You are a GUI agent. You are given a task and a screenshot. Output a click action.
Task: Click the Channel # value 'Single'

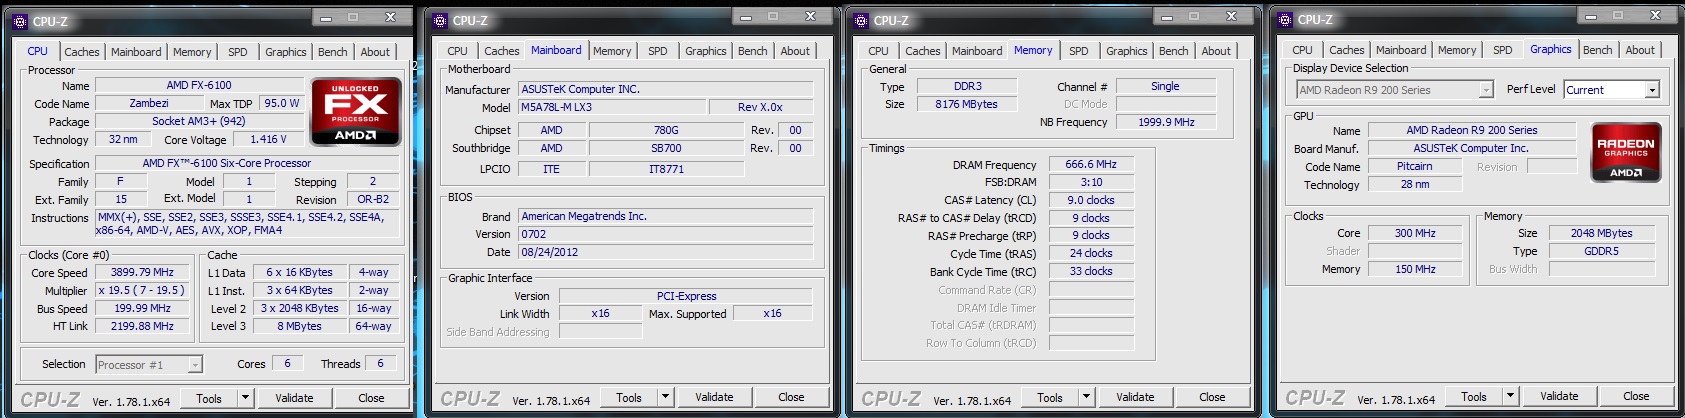(1166, 86)
